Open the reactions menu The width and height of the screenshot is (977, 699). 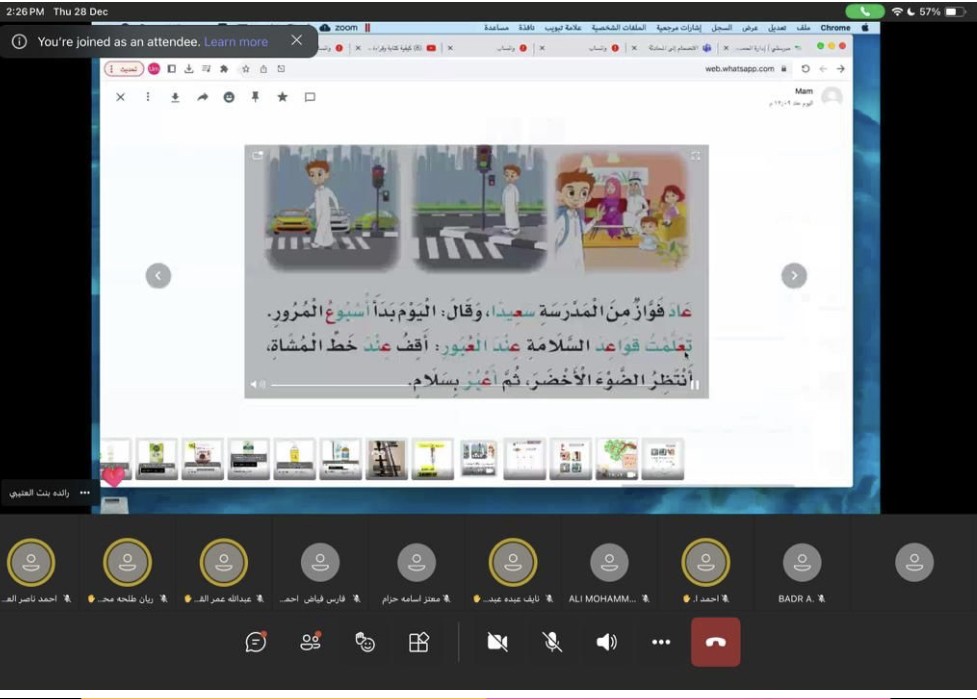pos(365,643)
